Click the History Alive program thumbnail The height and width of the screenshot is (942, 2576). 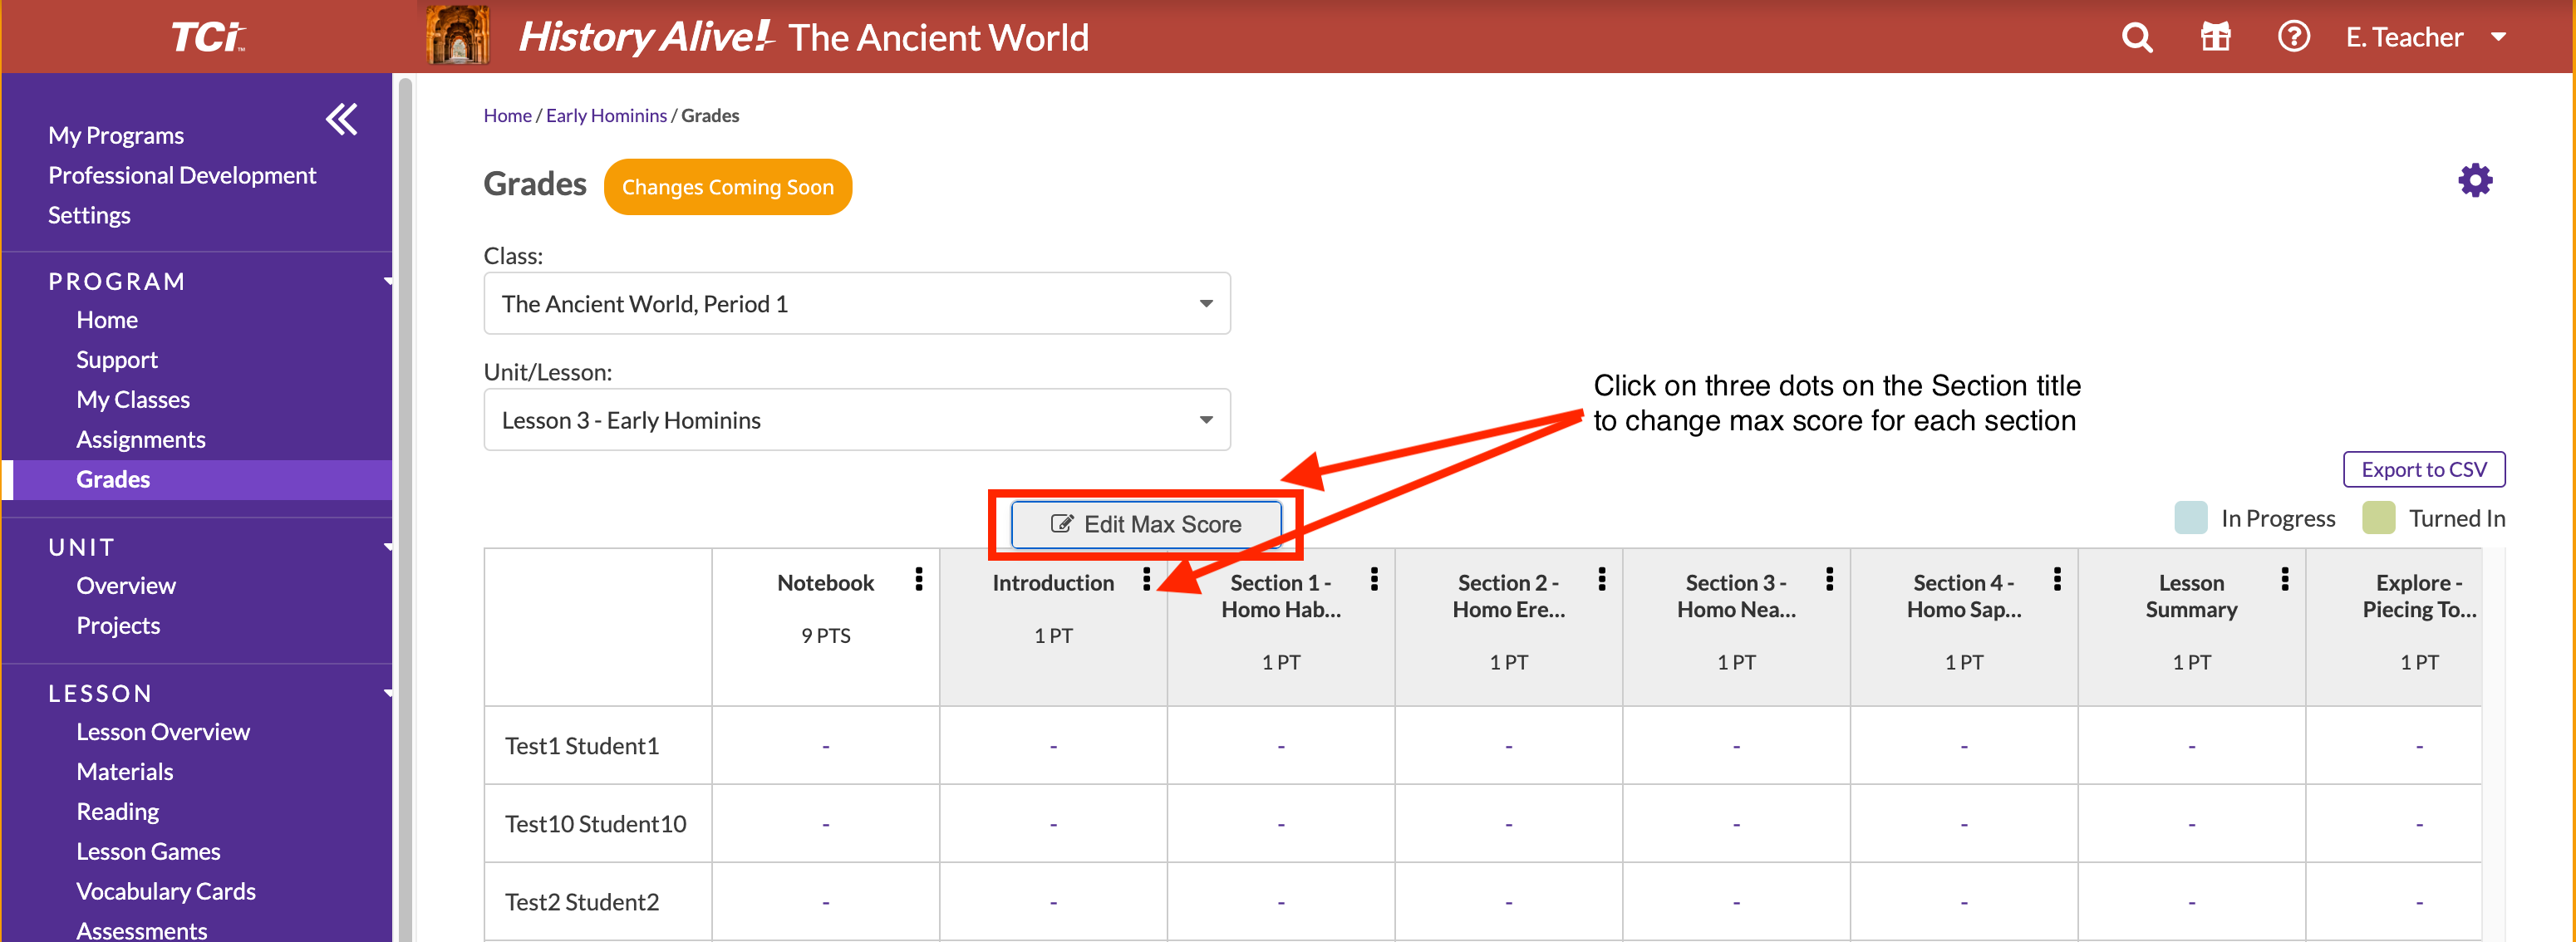click(x=458, y=36)
